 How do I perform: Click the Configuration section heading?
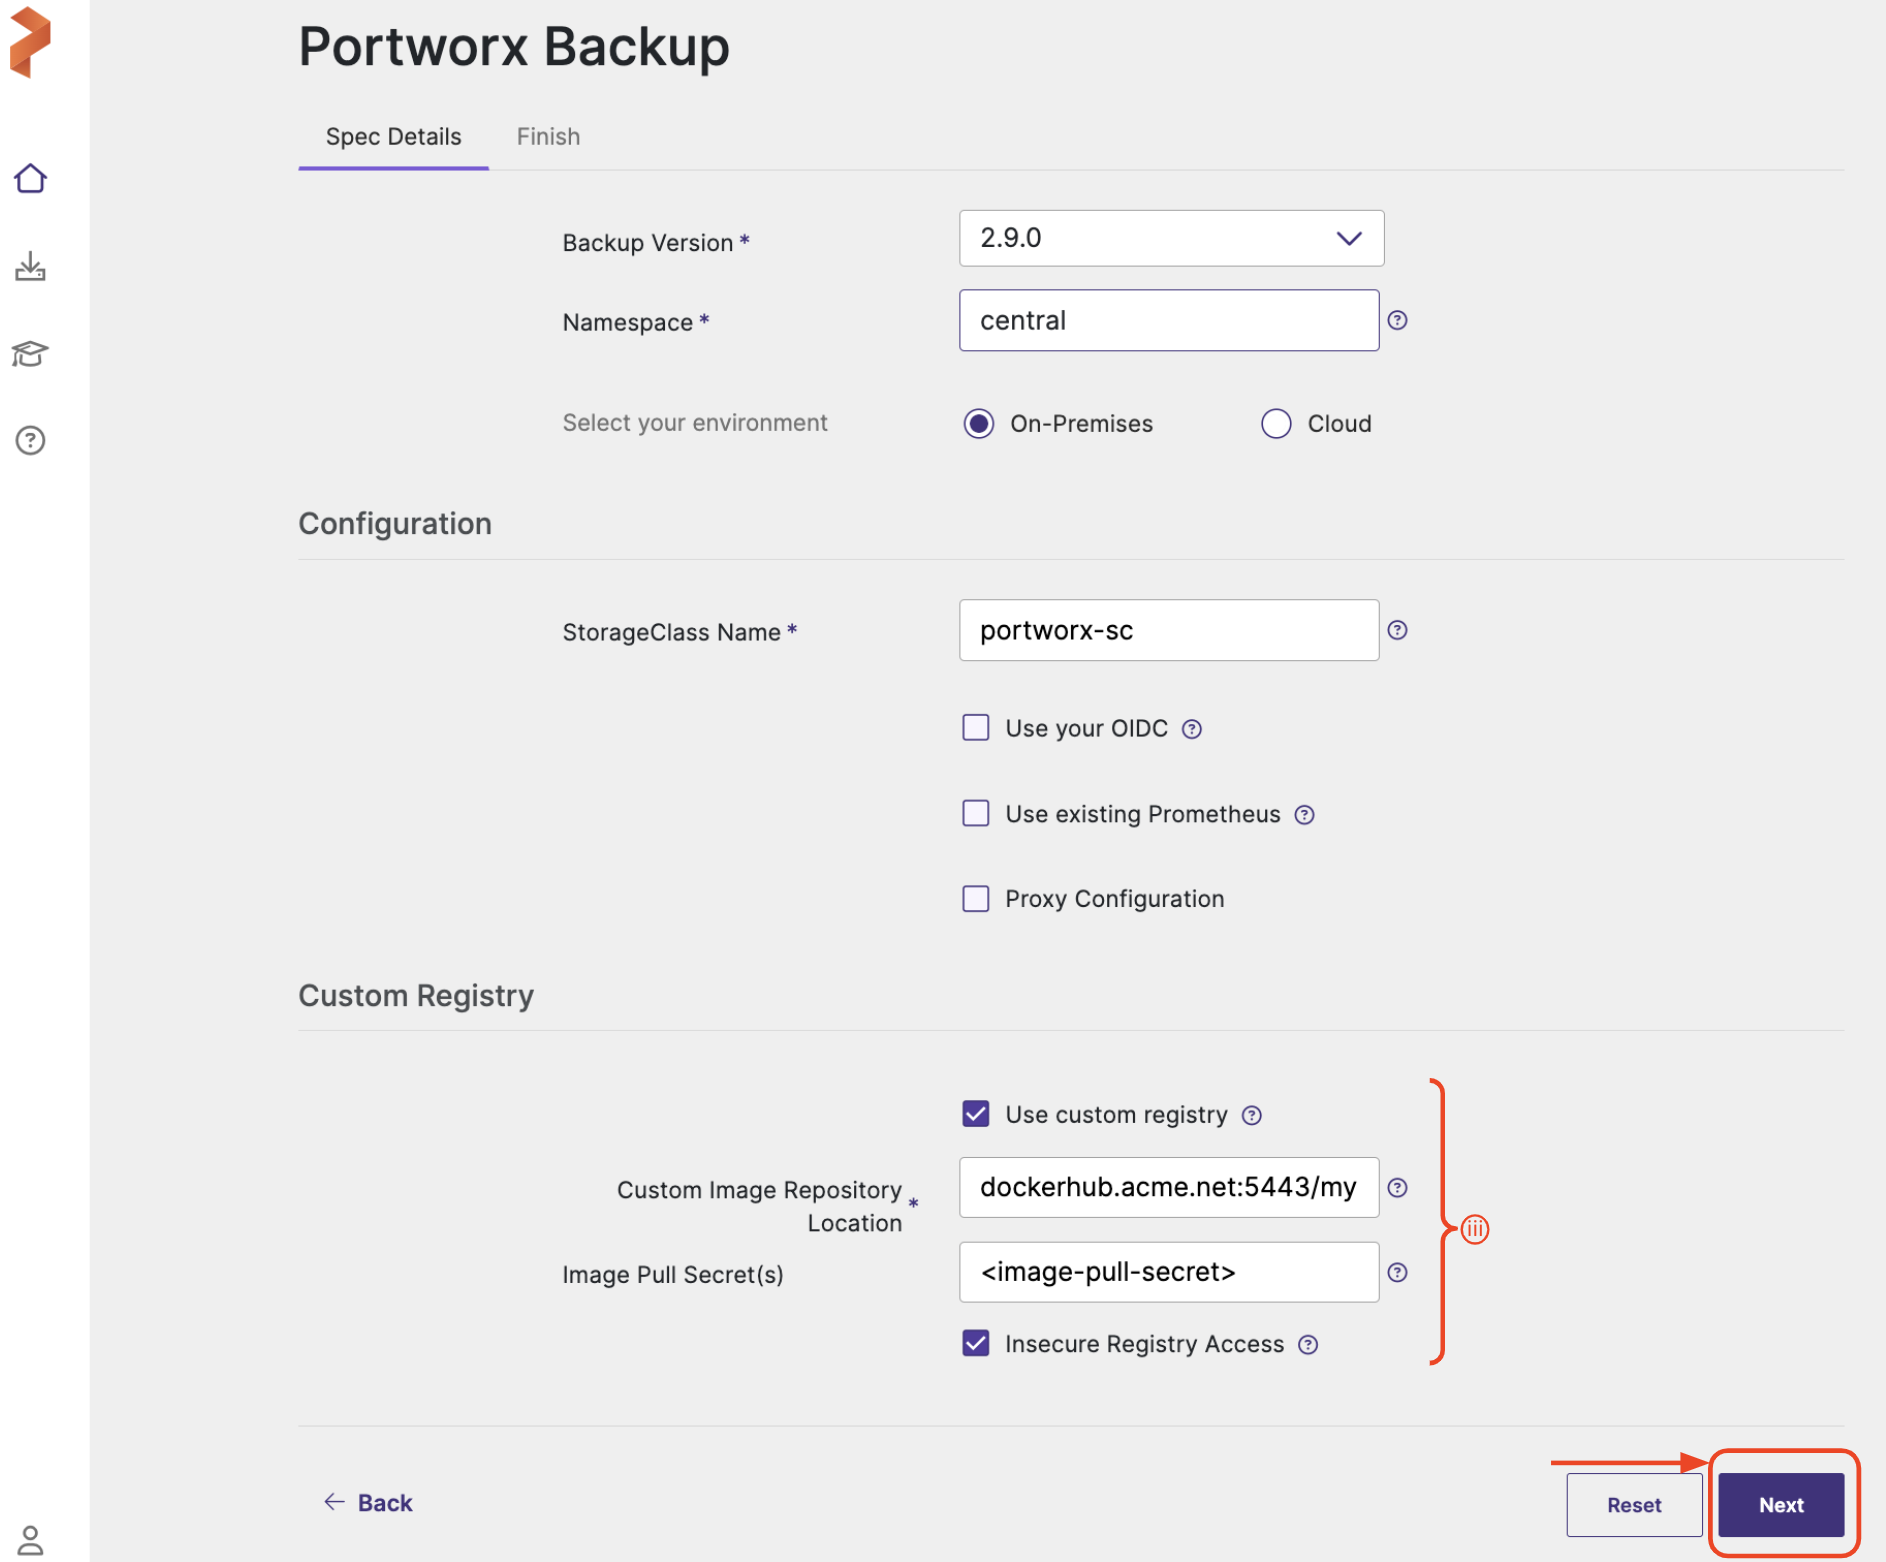tap(395, 524)
